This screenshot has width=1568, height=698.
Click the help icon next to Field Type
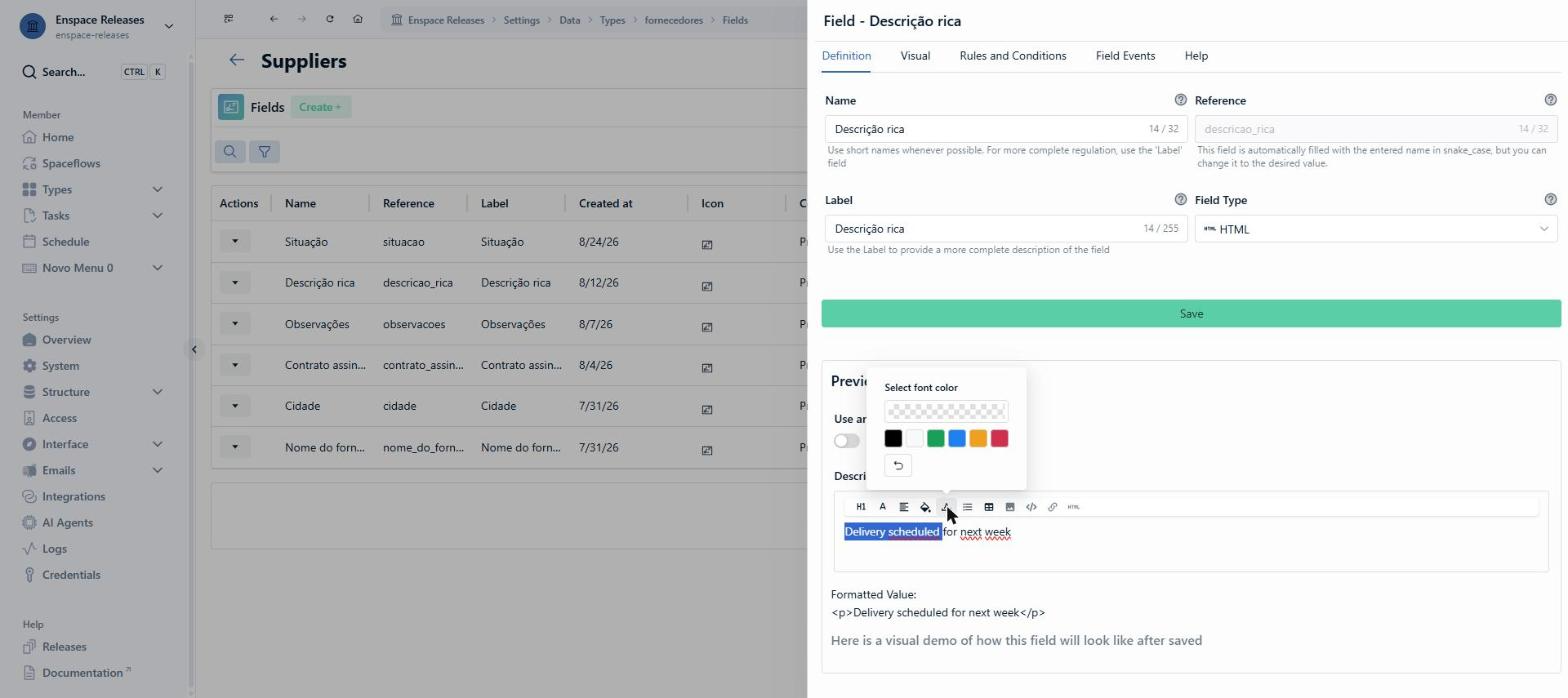click(1551, 200)
